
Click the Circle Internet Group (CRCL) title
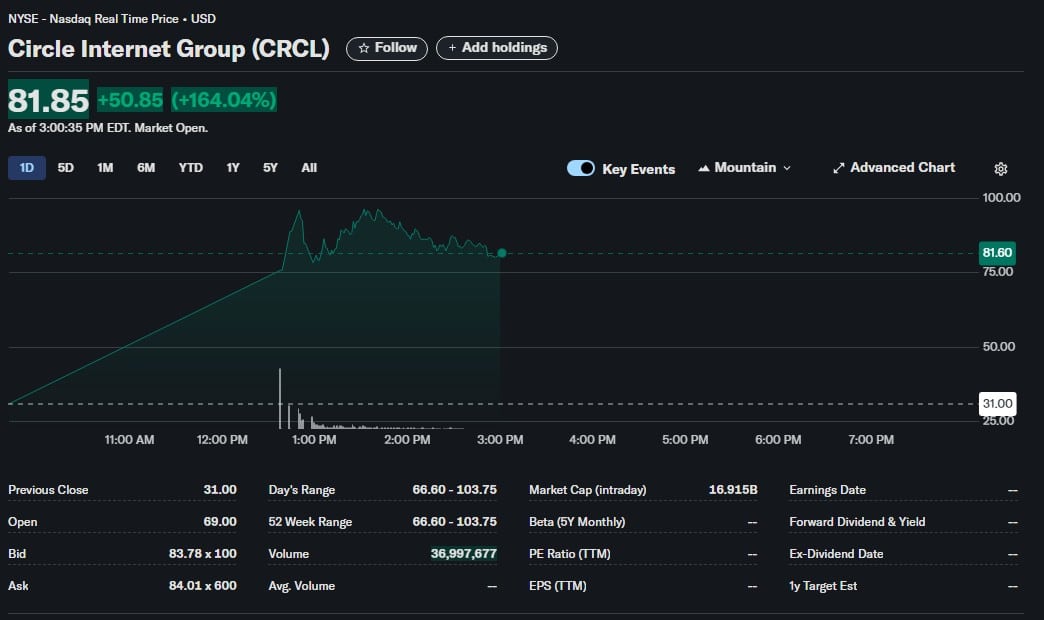pyautogui.click(x=168, y=49)
